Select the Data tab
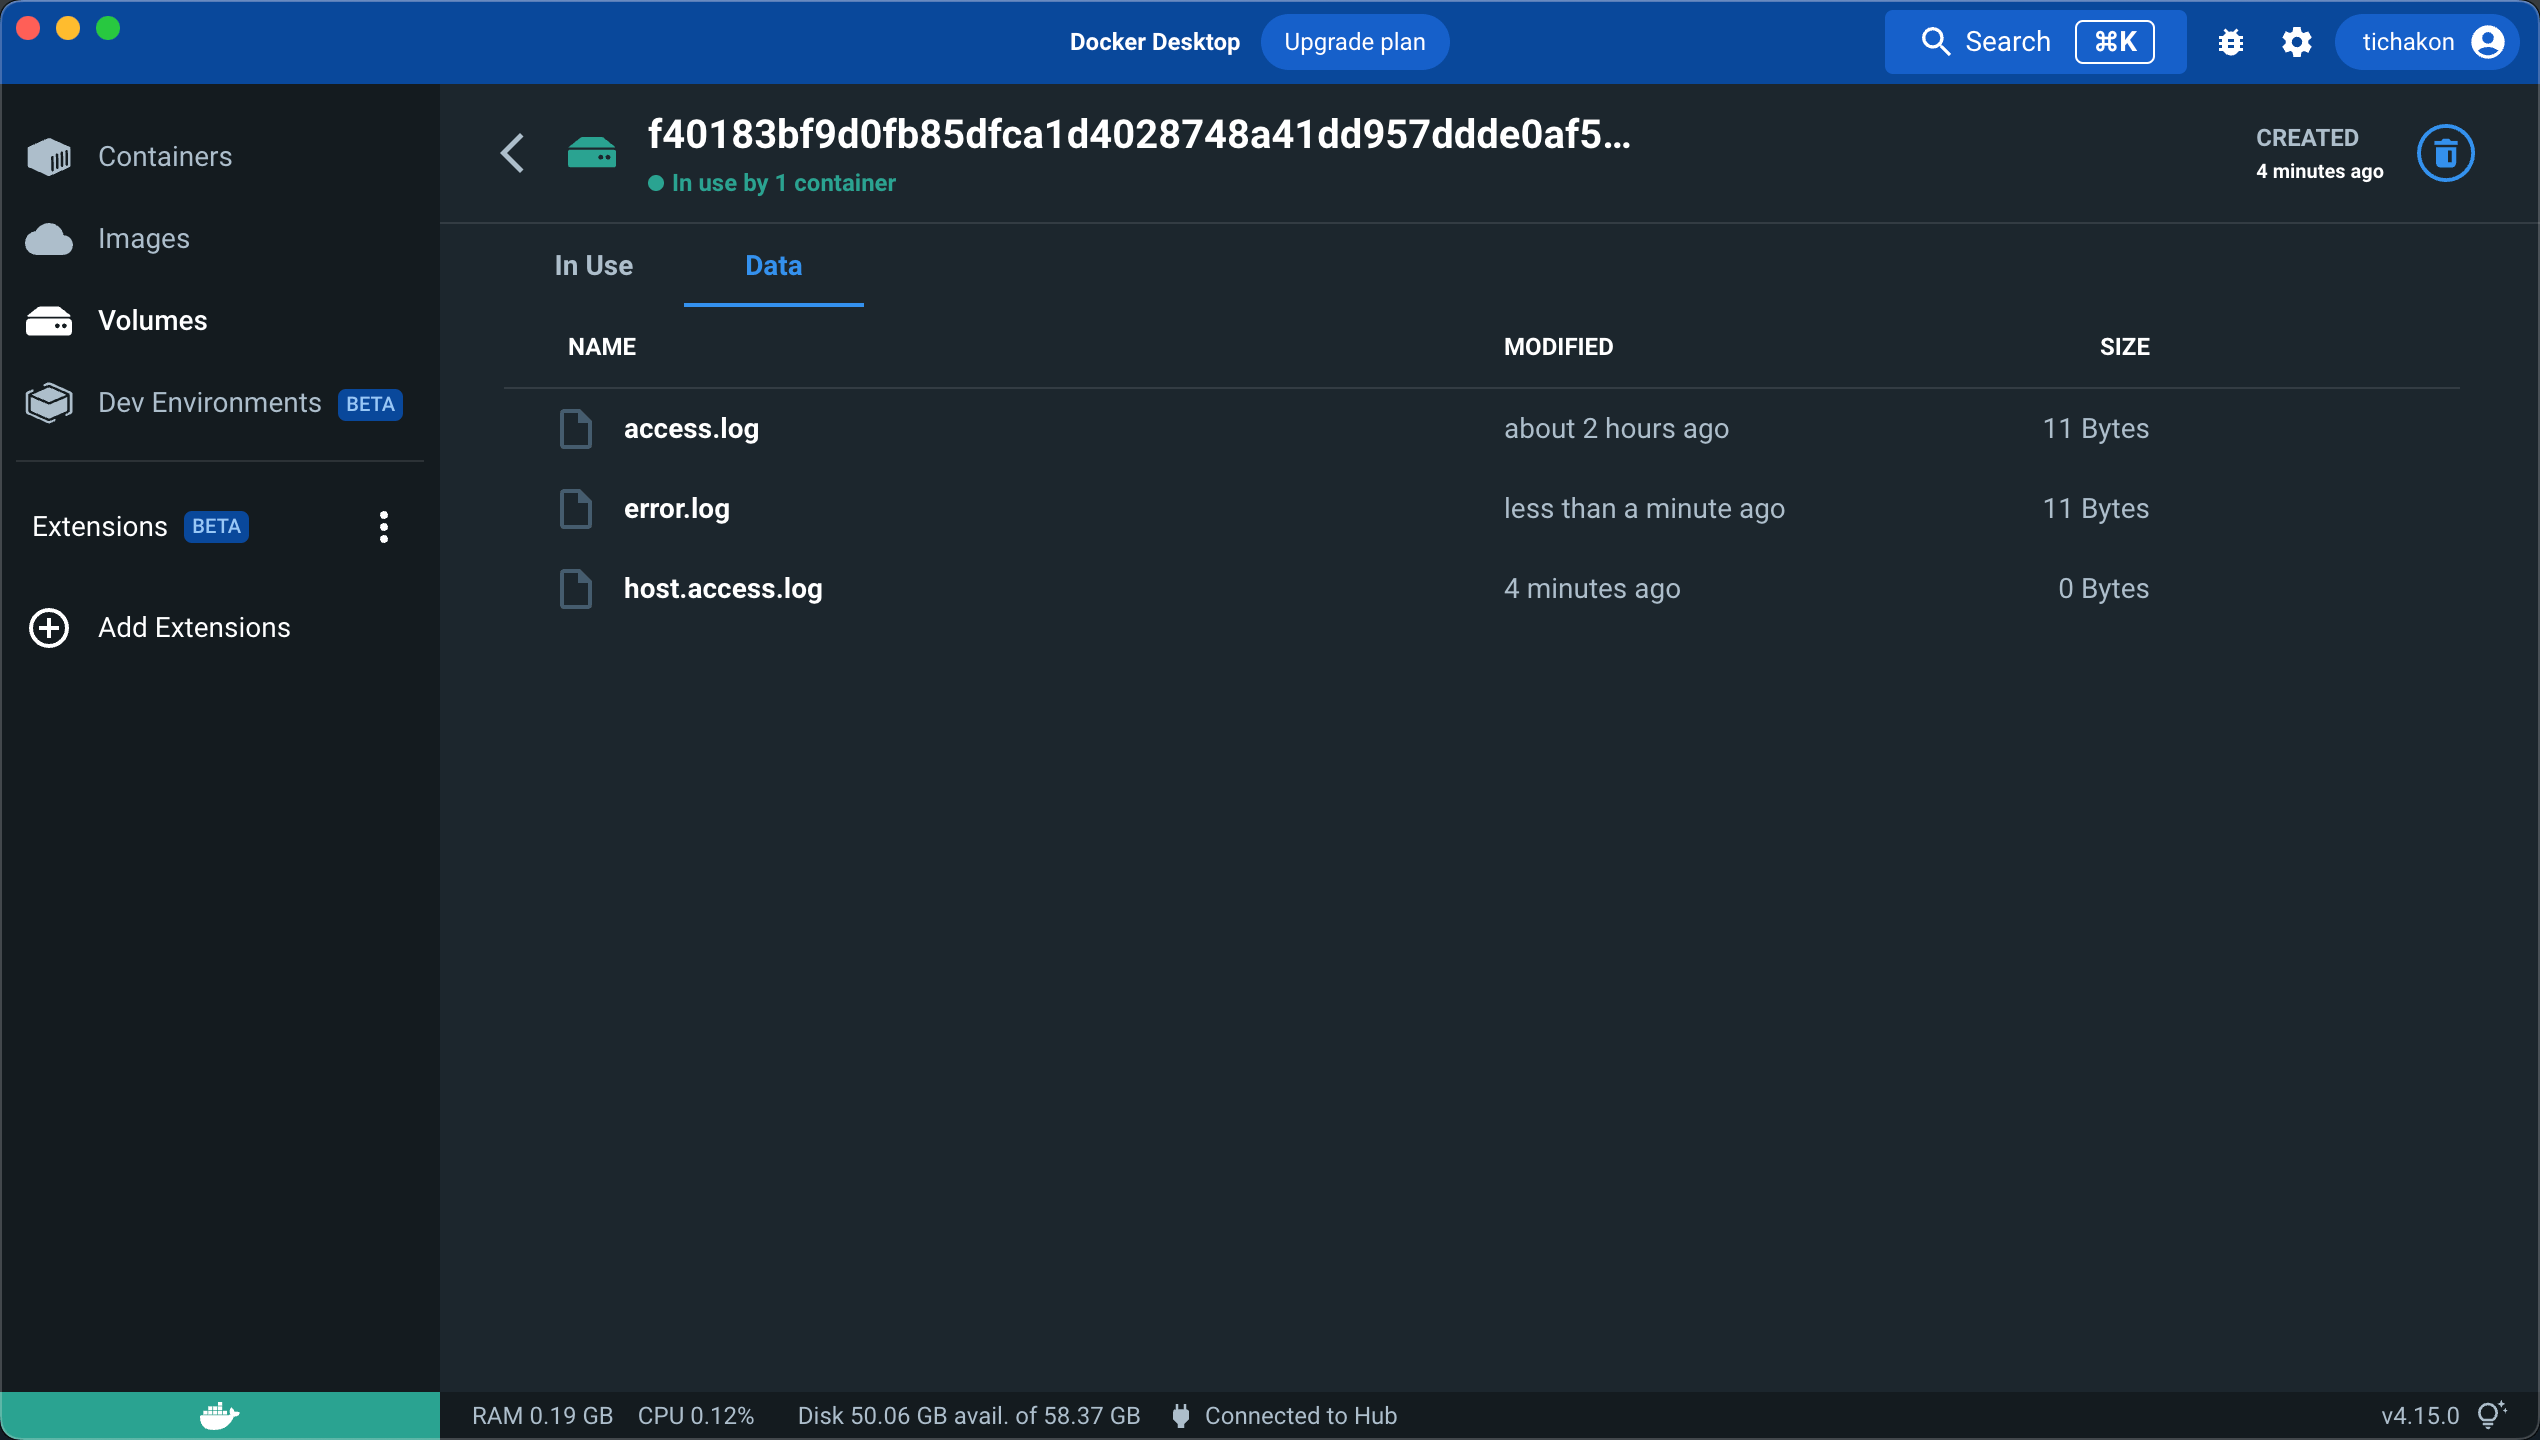 tap(773, 266)
